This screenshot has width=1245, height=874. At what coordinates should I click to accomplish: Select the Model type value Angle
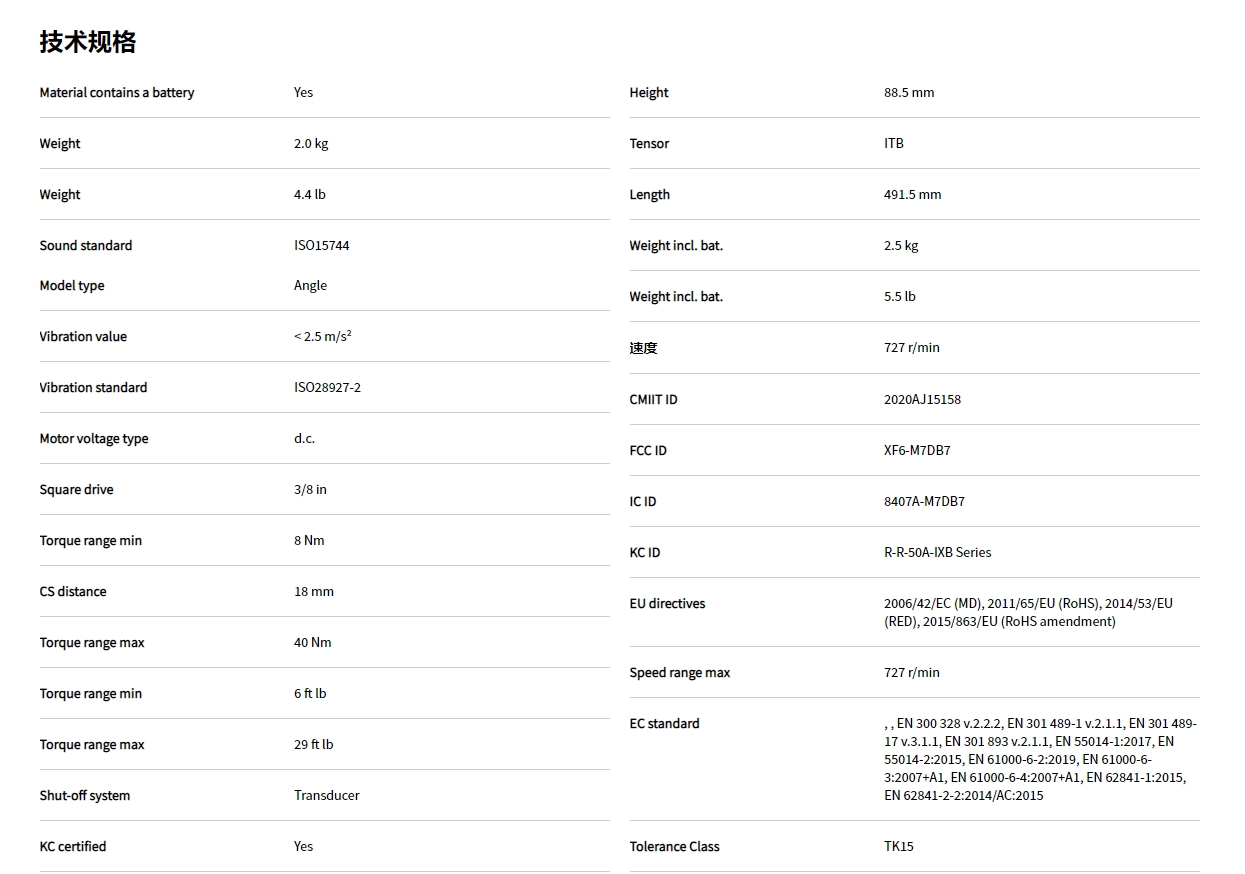click(x=310, y=285)
